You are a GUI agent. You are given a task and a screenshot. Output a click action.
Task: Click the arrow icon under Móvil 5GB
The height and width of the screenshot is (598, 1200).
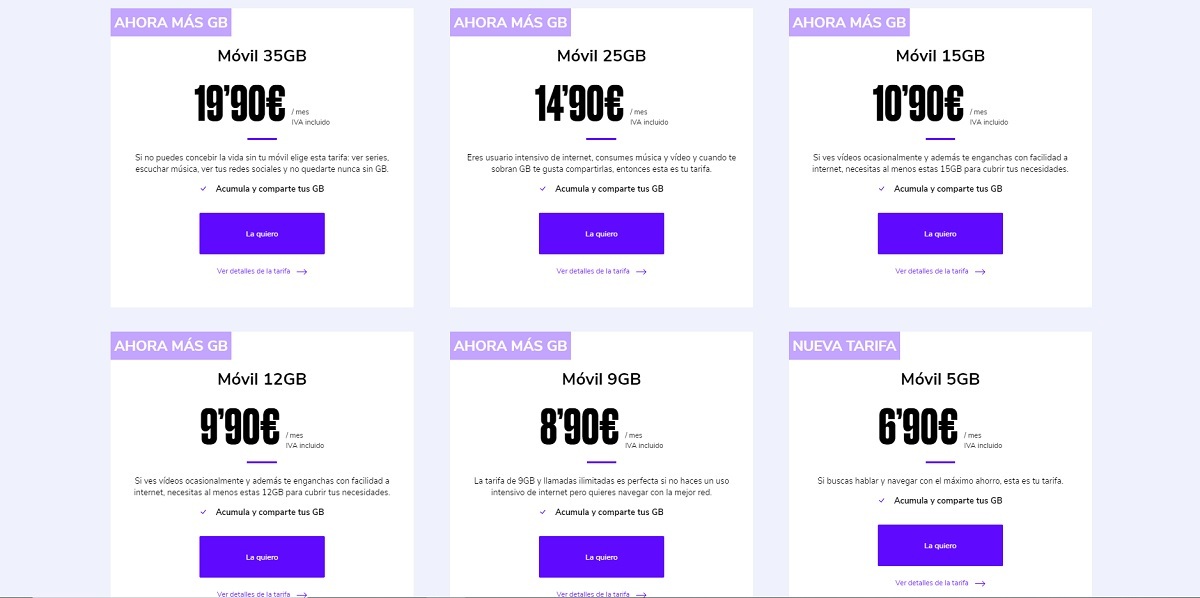point(980,583)
